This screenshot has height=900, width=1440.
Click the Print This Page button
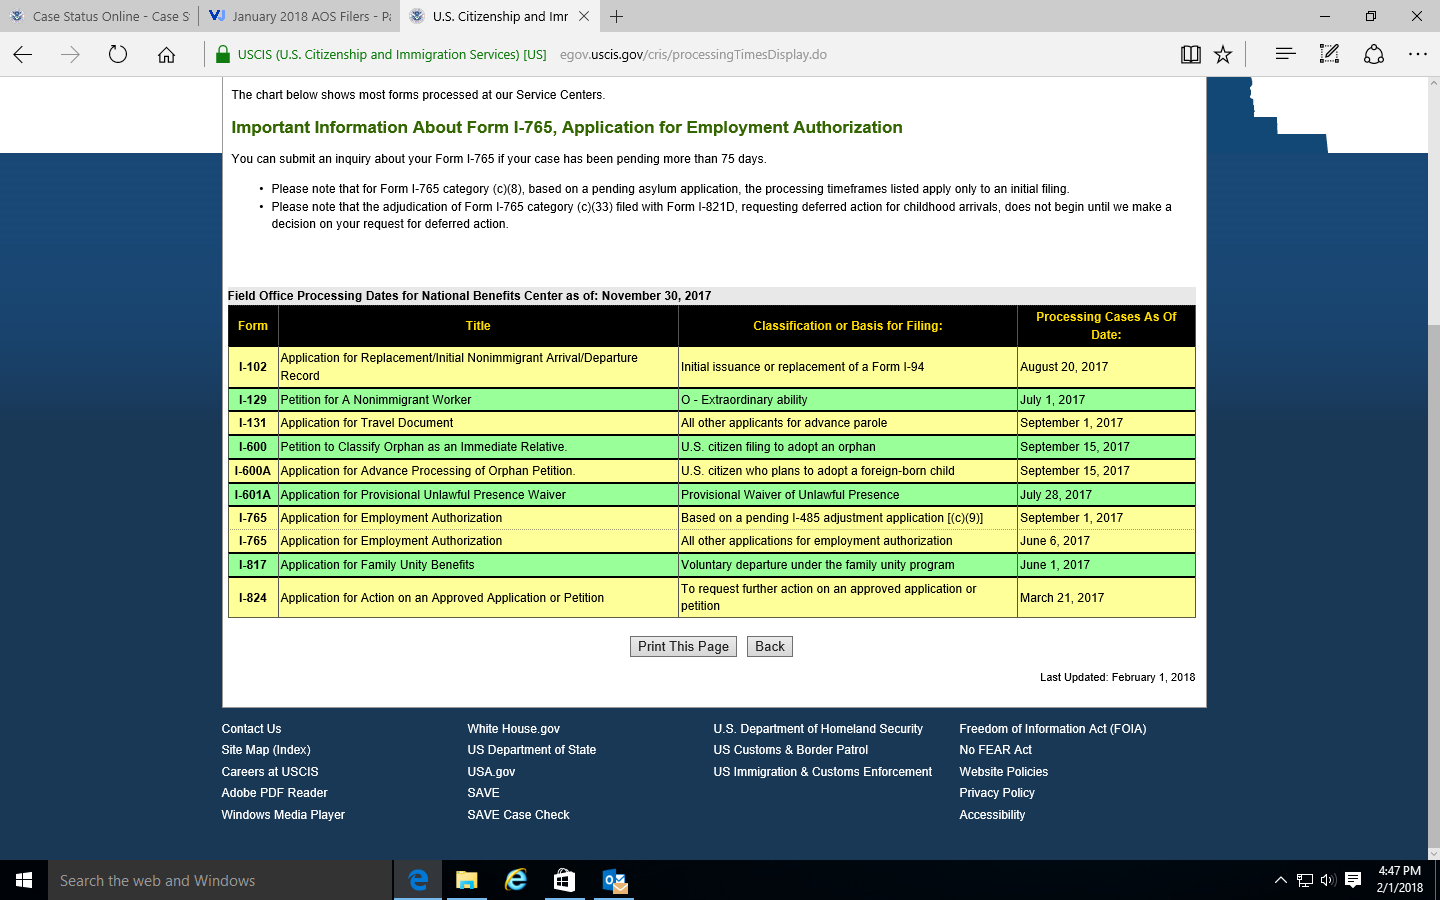coord(683,647)
